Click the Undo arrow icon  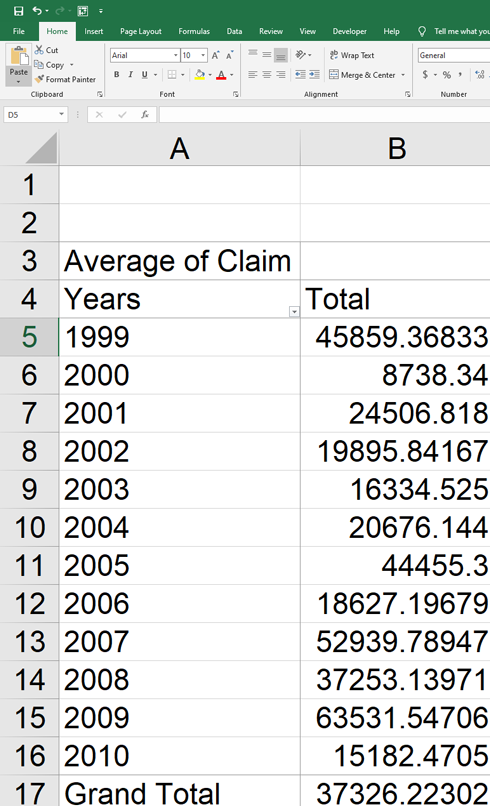37,11
